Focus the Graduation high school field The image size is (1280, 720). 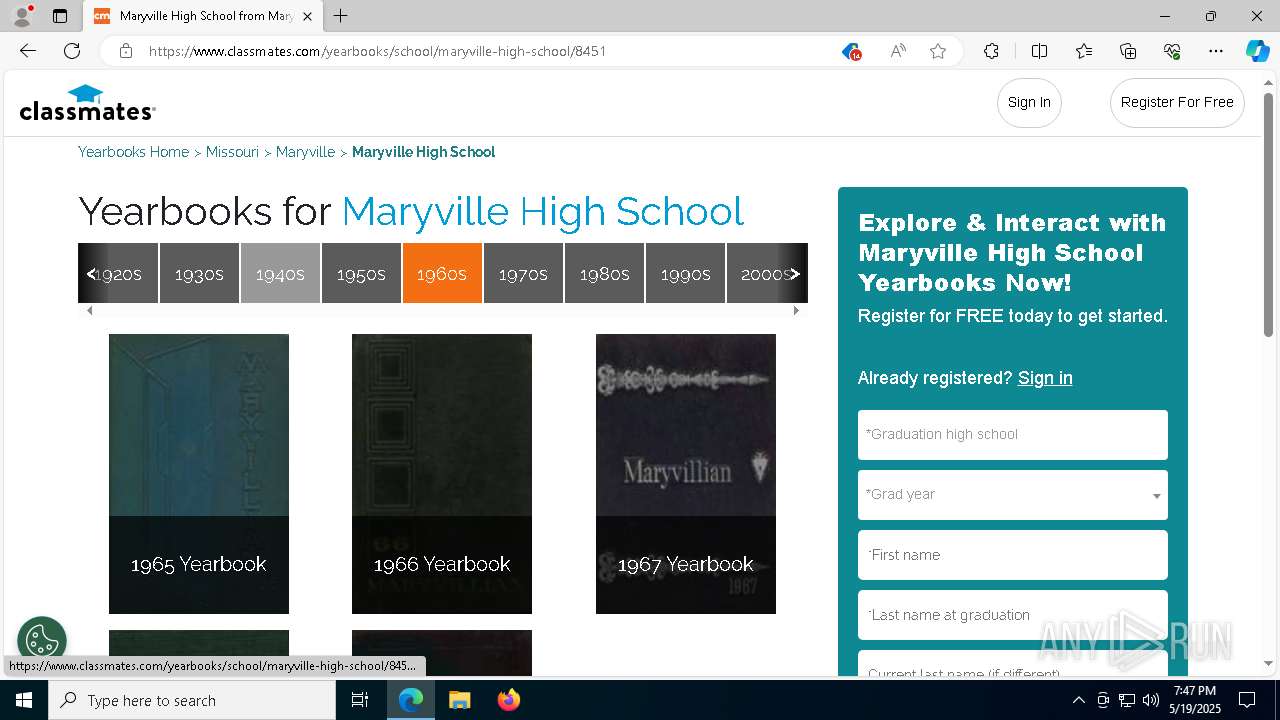pos(1013,435)
